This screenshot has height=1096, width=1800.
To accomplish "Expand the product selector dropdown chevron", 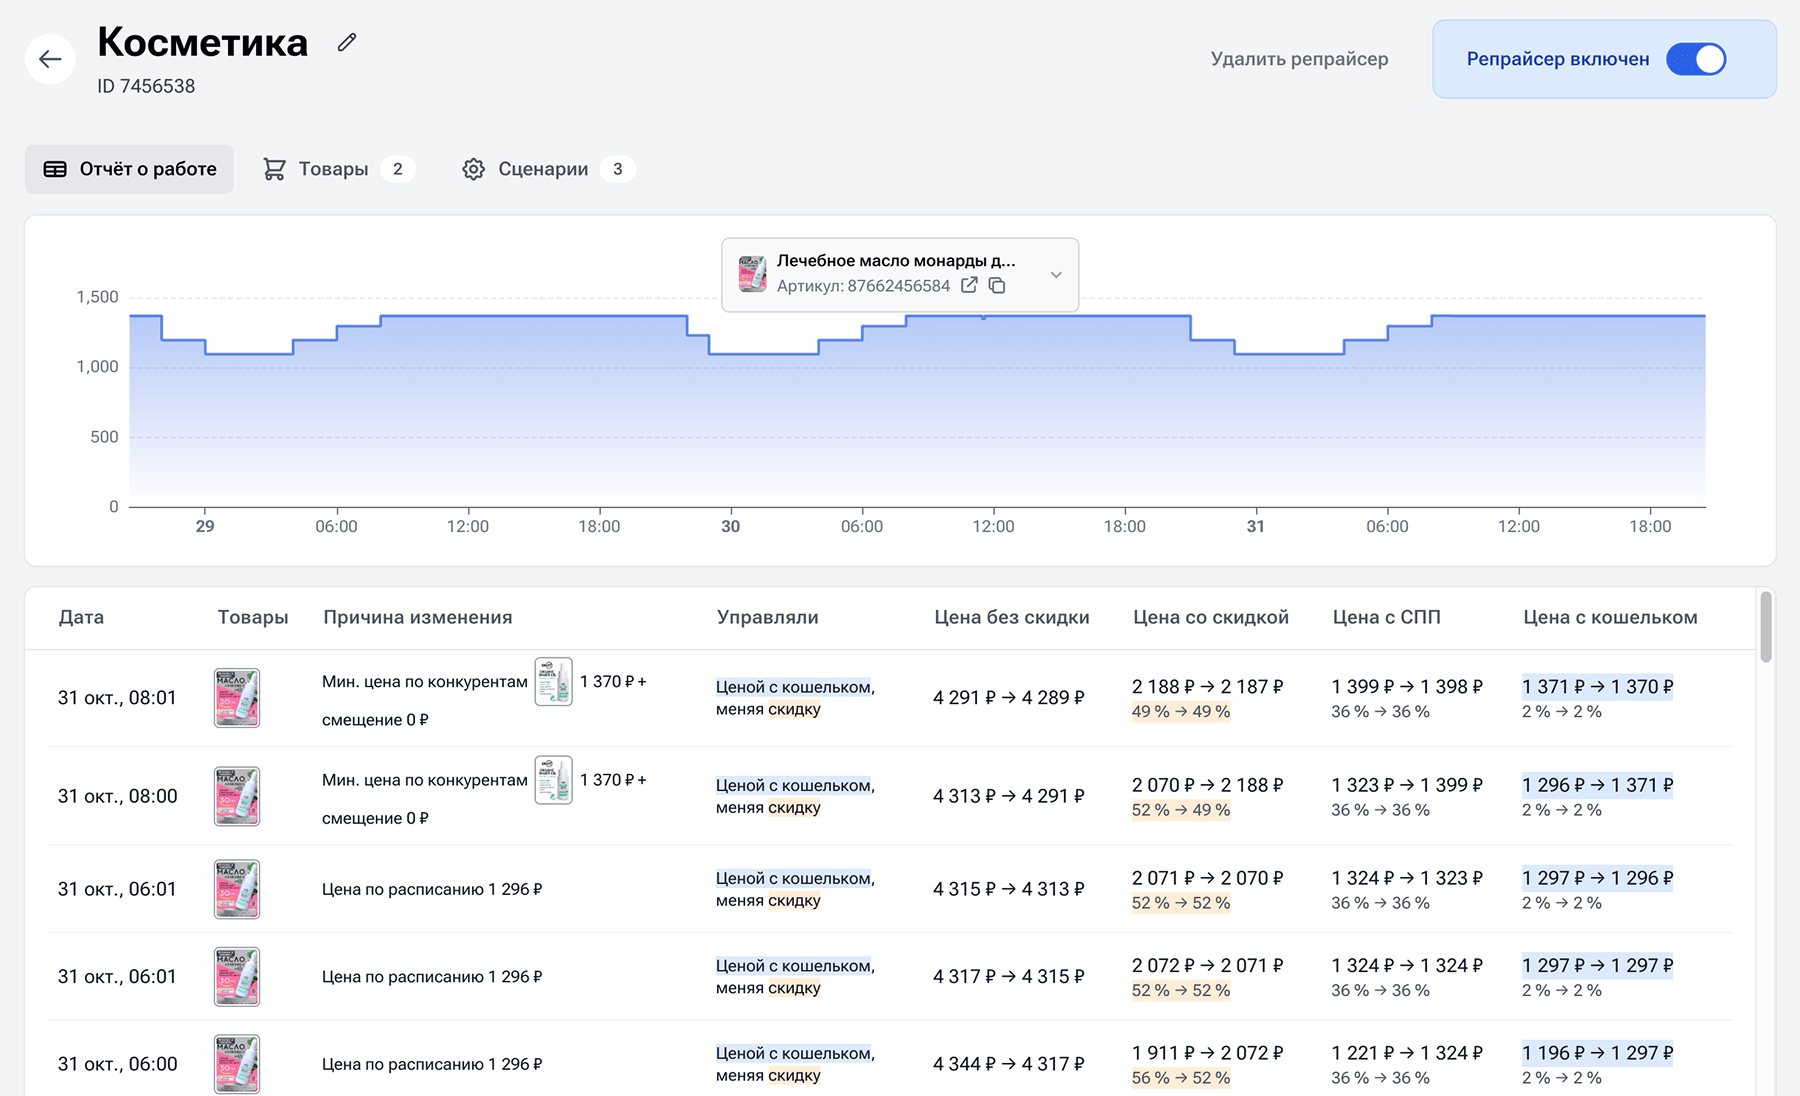I will (x=1056, y=275).
